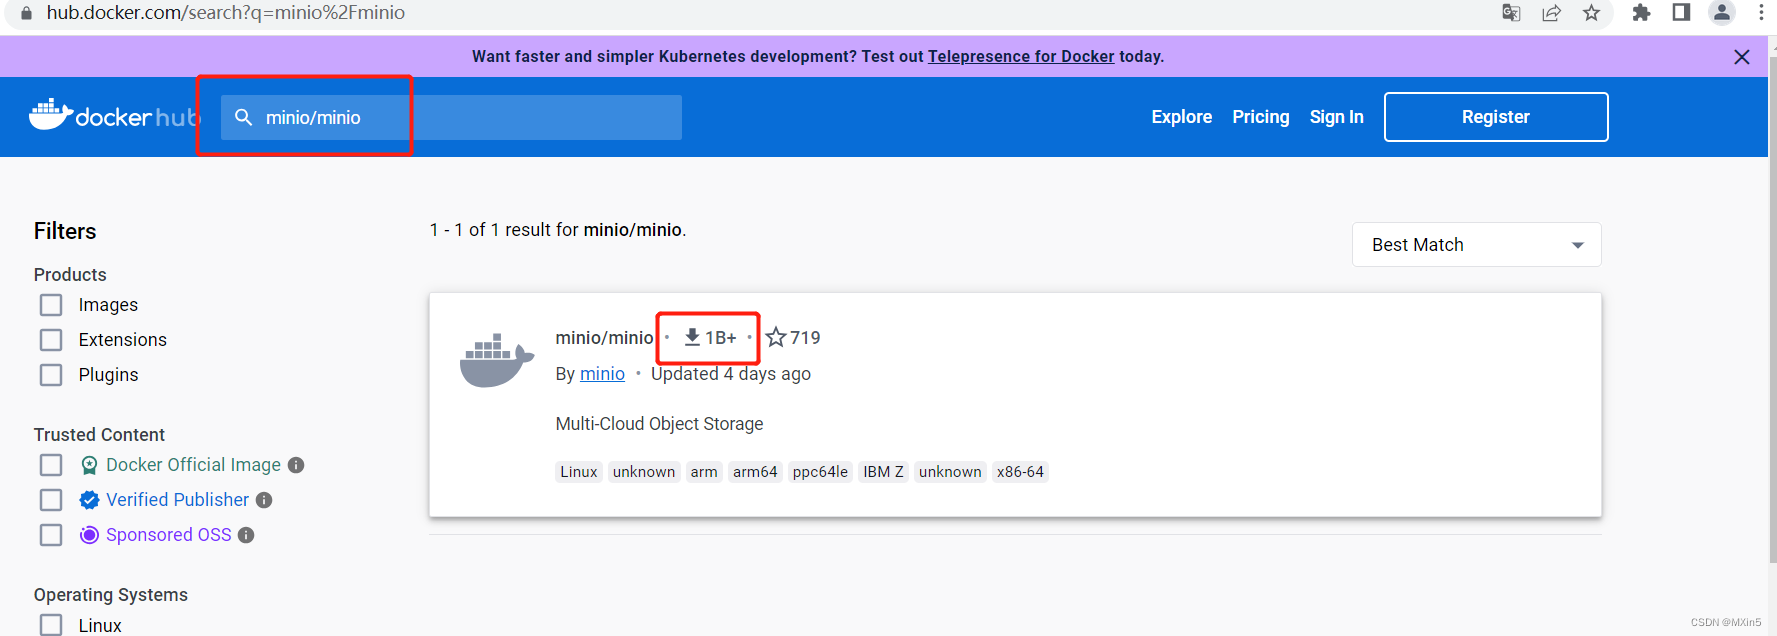Enable the Sponsored OSS filter
Viewport: 1777px width, 636px height.
(x=51, y=535)
